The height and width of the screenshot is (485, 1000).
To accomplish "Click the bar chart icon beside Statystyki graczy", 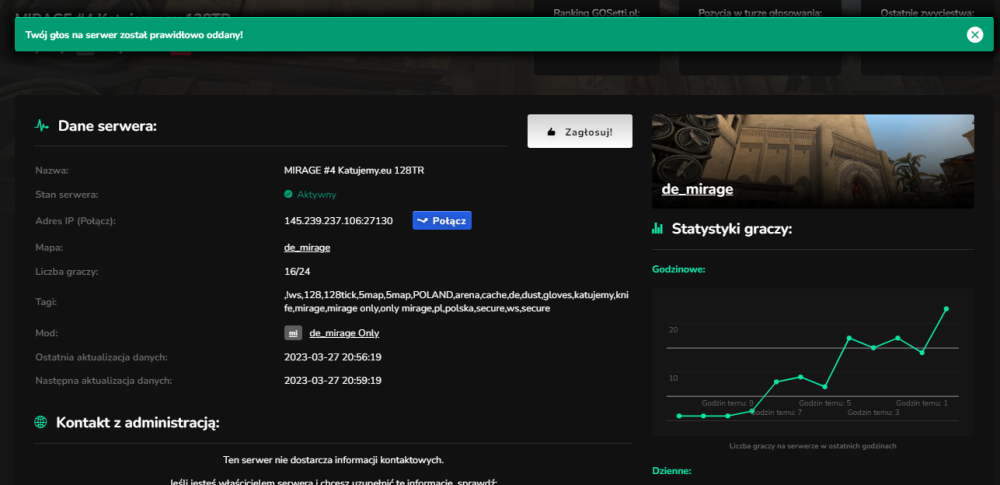I will click(x=658, y=228).
